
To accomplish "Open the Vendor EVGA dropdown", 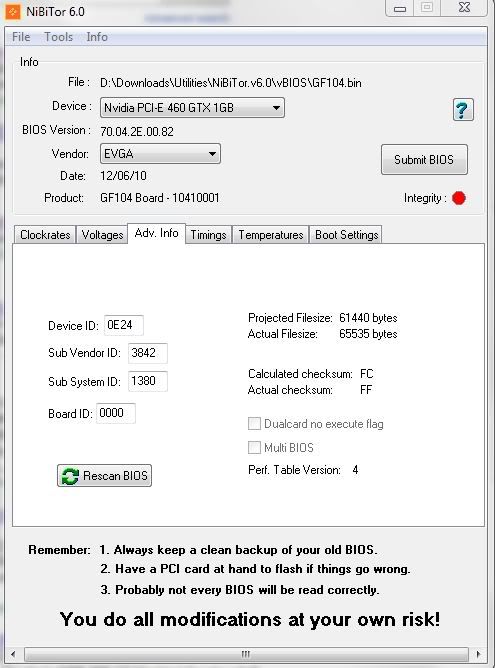I will pos(160,153).
